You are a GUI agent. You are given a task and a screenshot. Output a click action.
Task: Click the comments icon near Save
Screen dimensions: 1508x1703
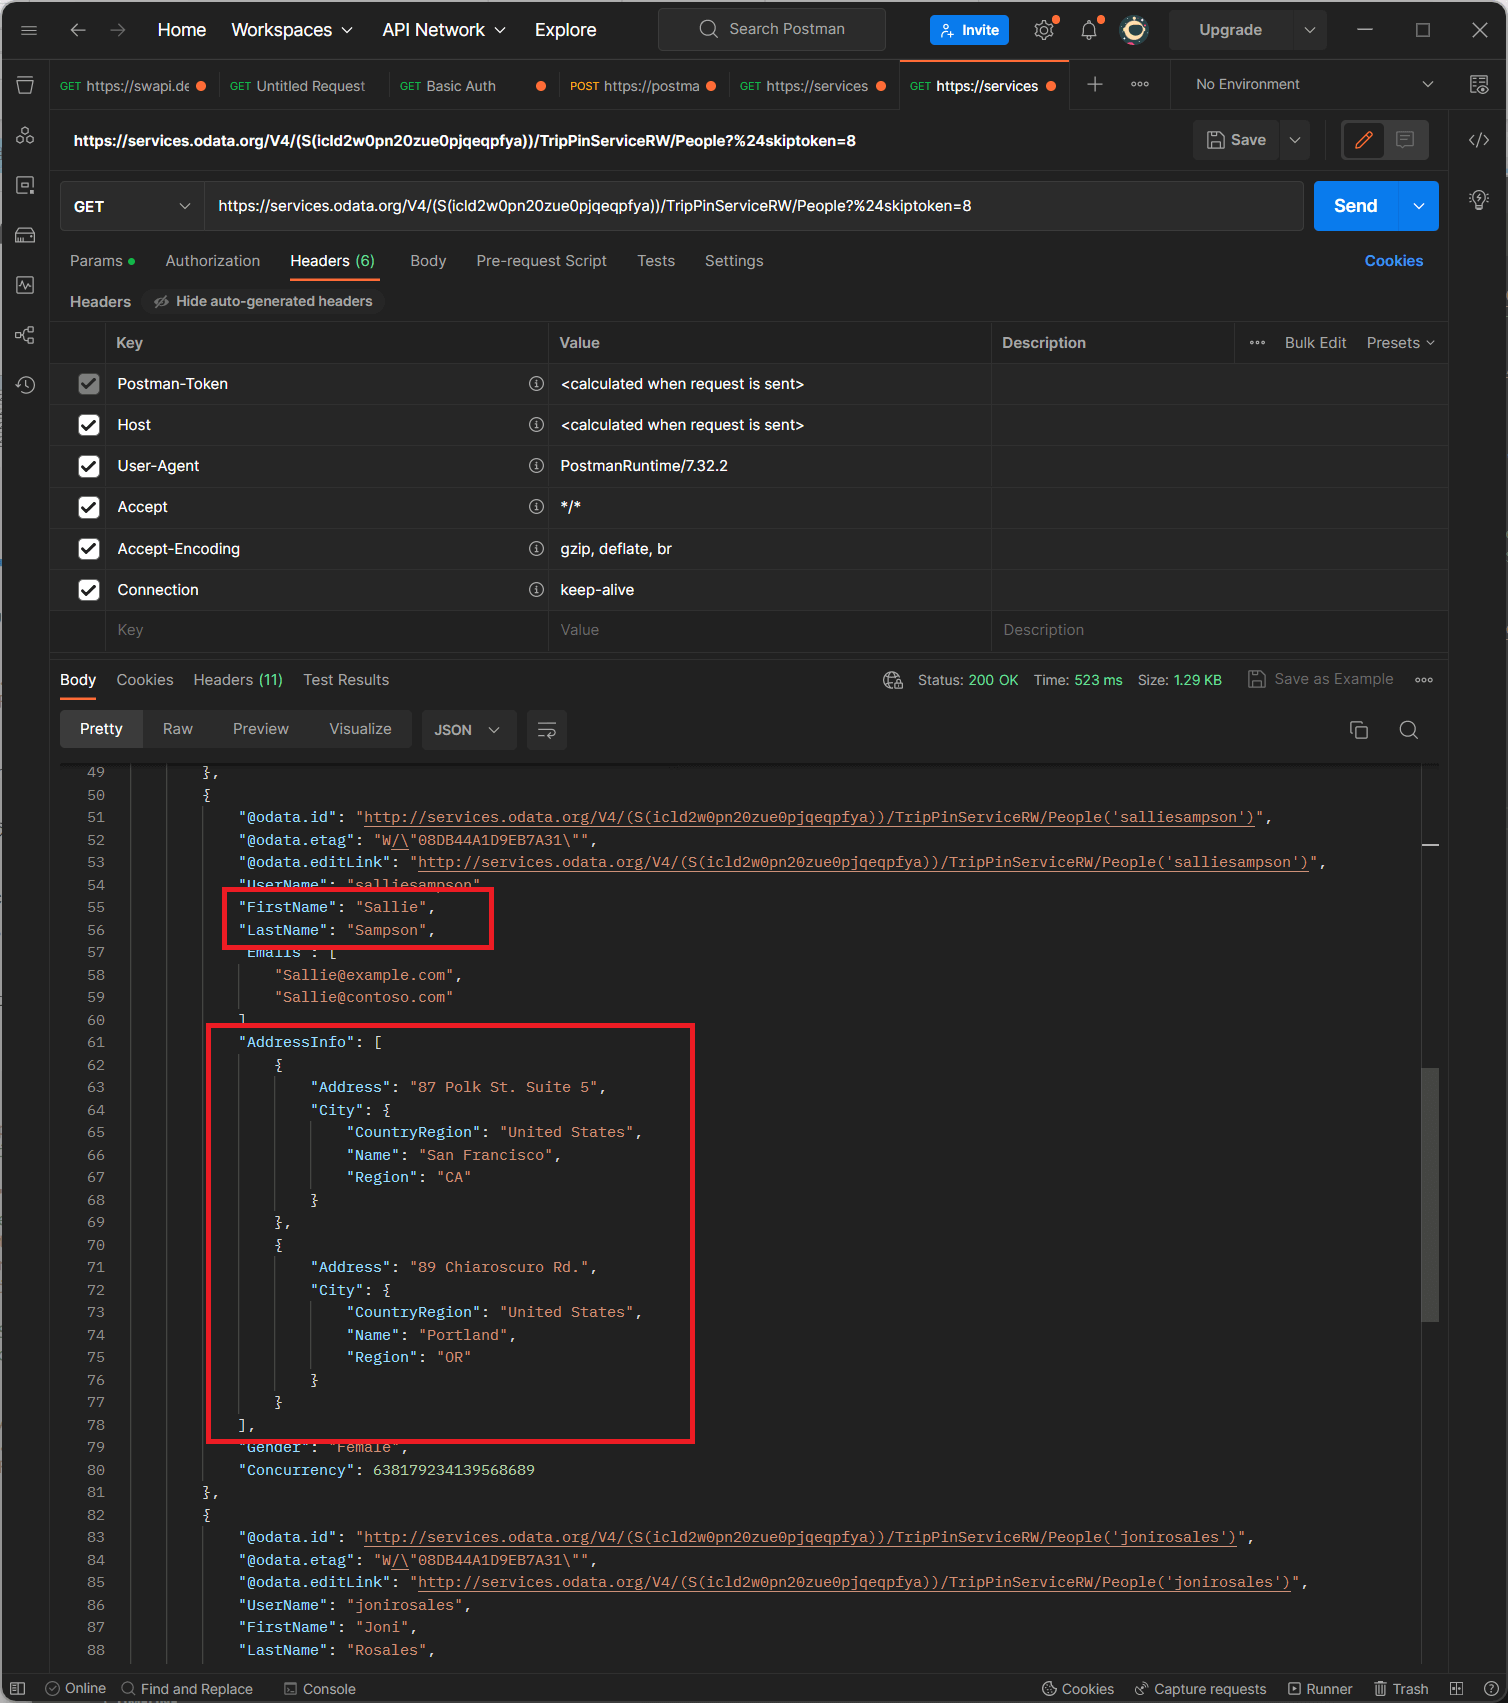1405,140
